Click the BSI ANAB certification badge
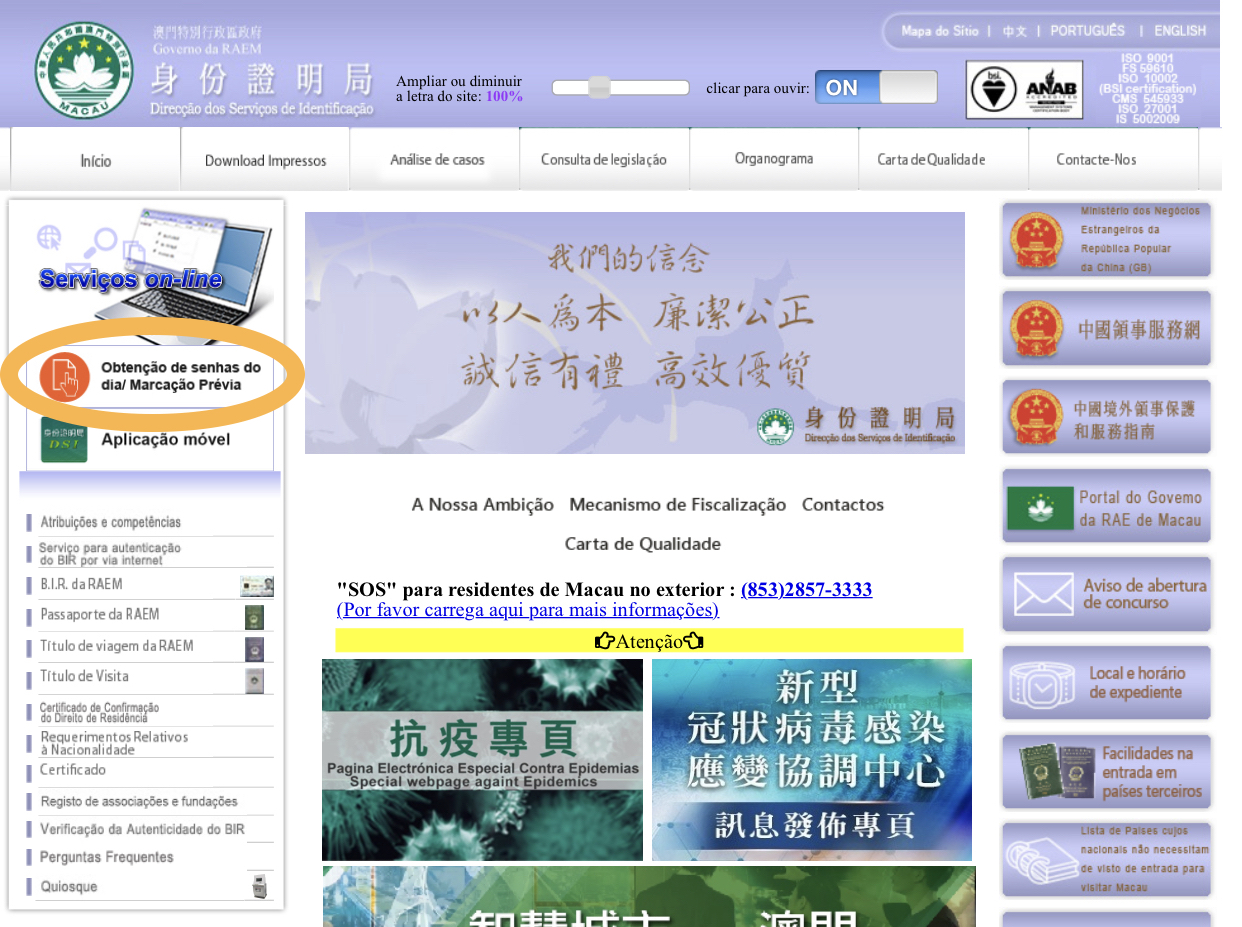 (1025, 90)
